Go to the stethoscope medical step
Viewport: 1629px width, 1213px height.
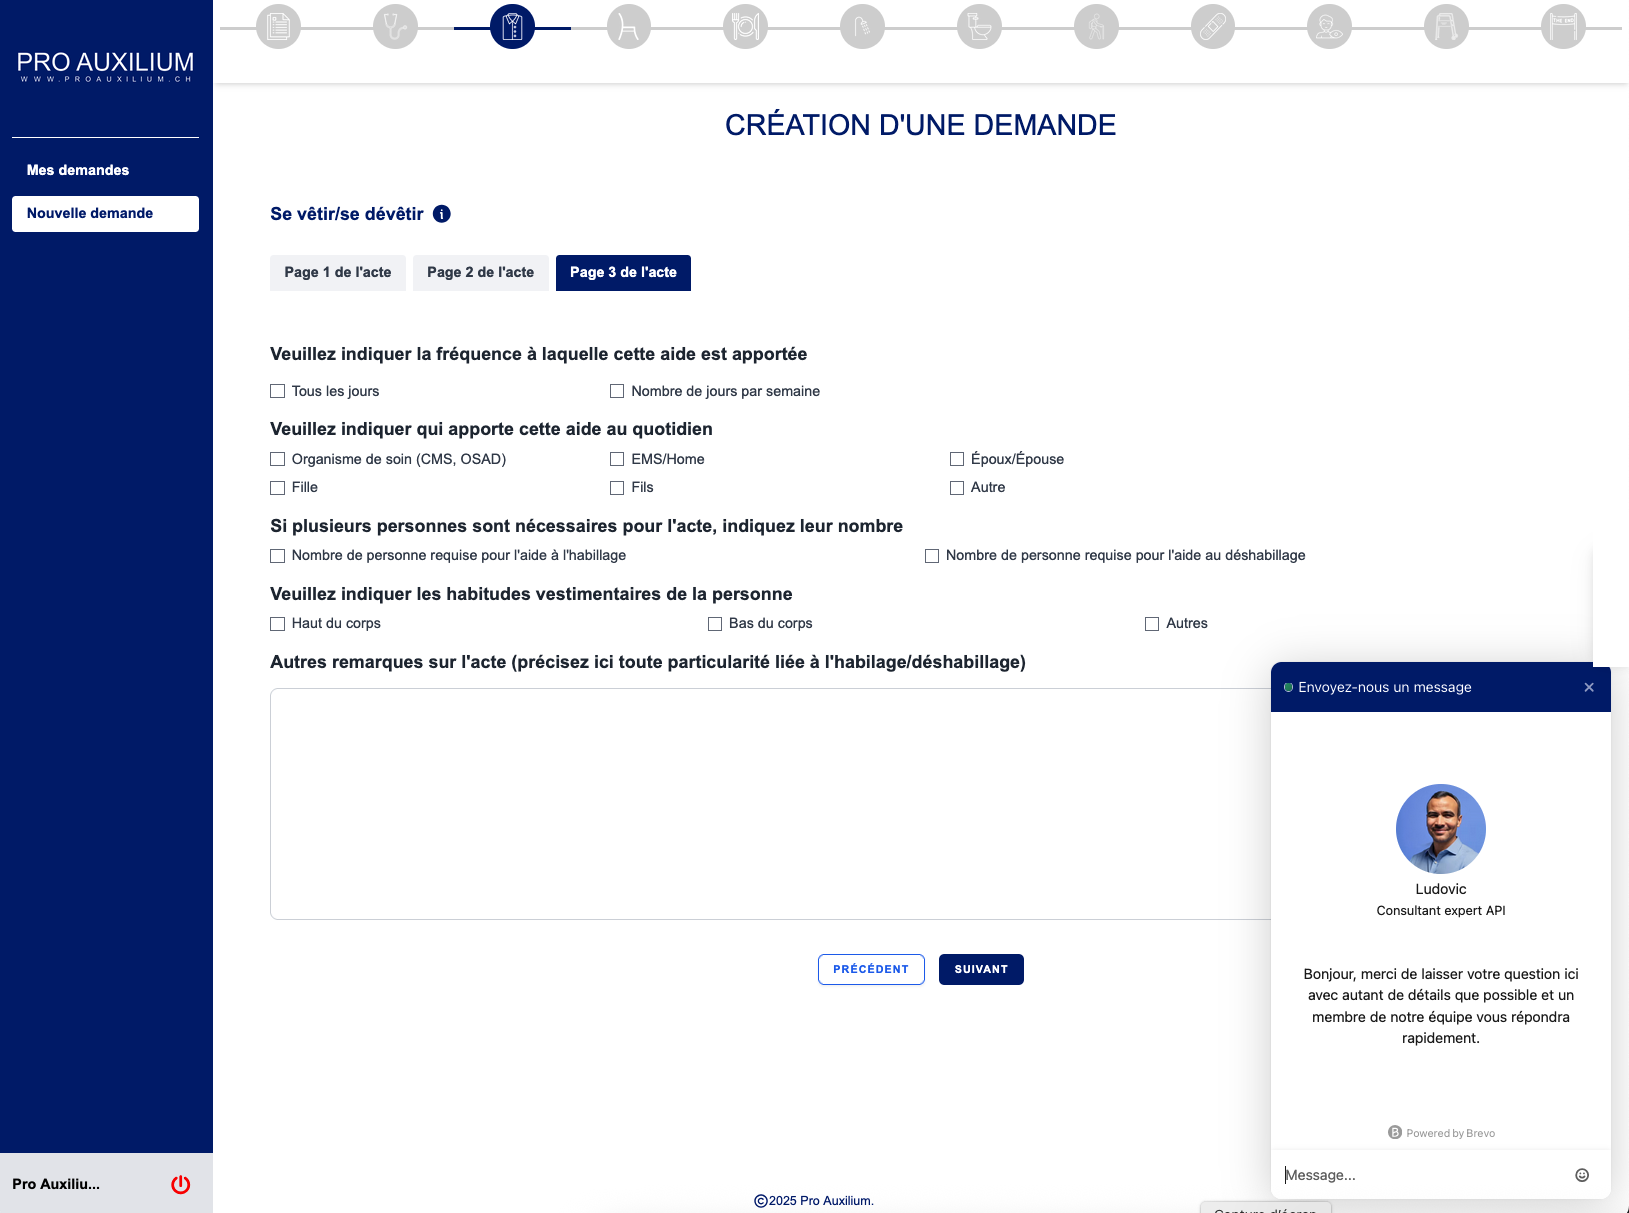point(395,26)
